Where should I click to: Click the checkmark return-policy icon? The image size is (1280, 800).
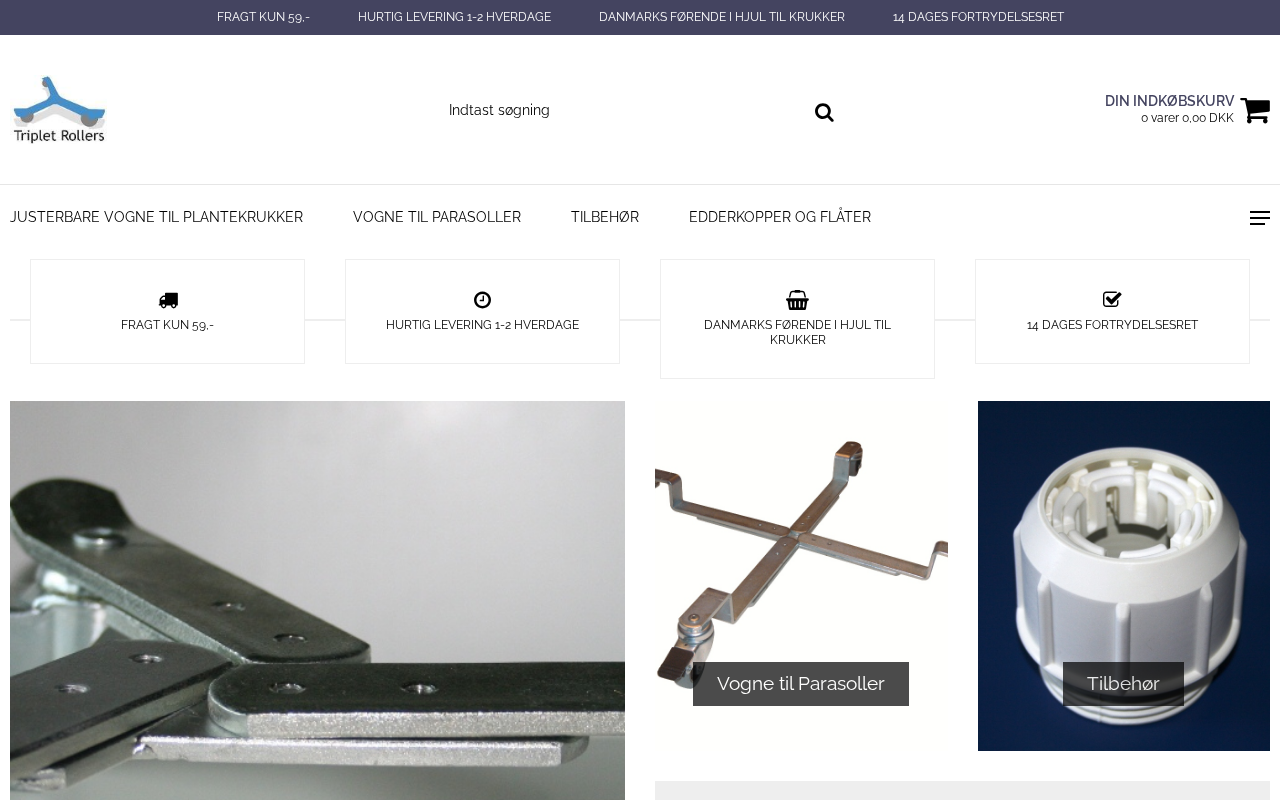point(1112,299)
